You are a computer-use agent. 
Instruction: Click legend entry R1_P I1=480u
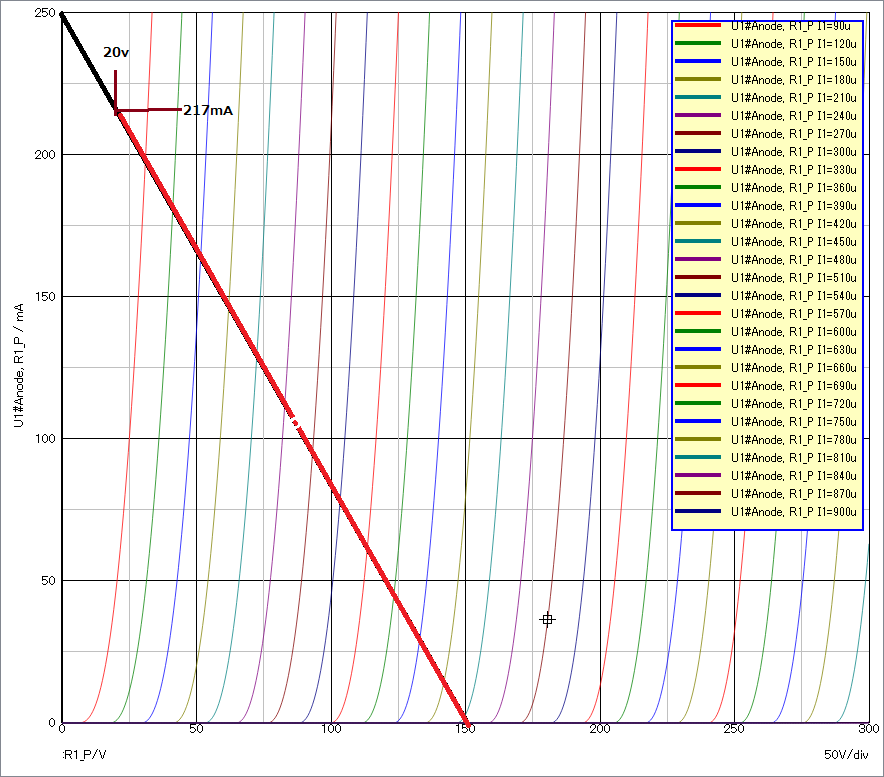tap(766, 259)
